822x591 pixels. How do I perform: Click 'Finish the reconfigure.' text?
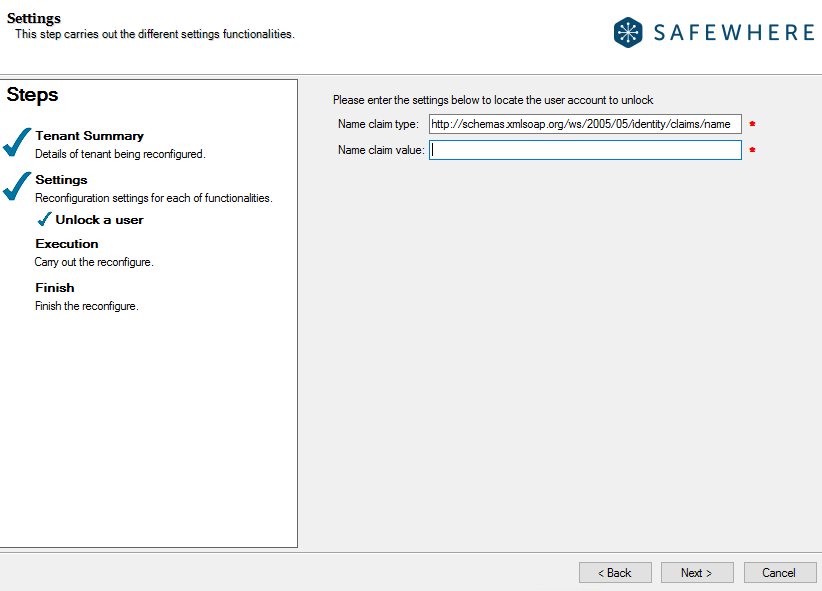point(86,306)
